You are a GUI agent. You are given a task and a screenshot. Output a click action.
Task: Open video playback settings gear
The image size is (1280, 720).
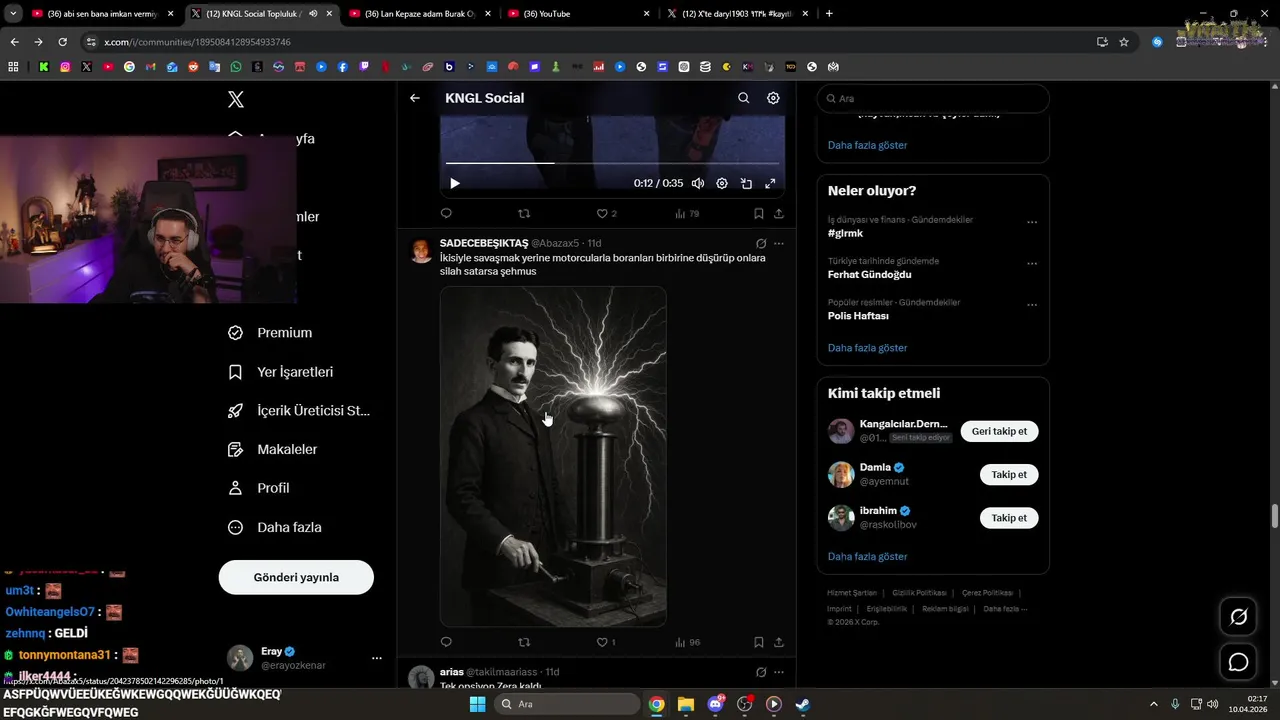click(722, 183)
